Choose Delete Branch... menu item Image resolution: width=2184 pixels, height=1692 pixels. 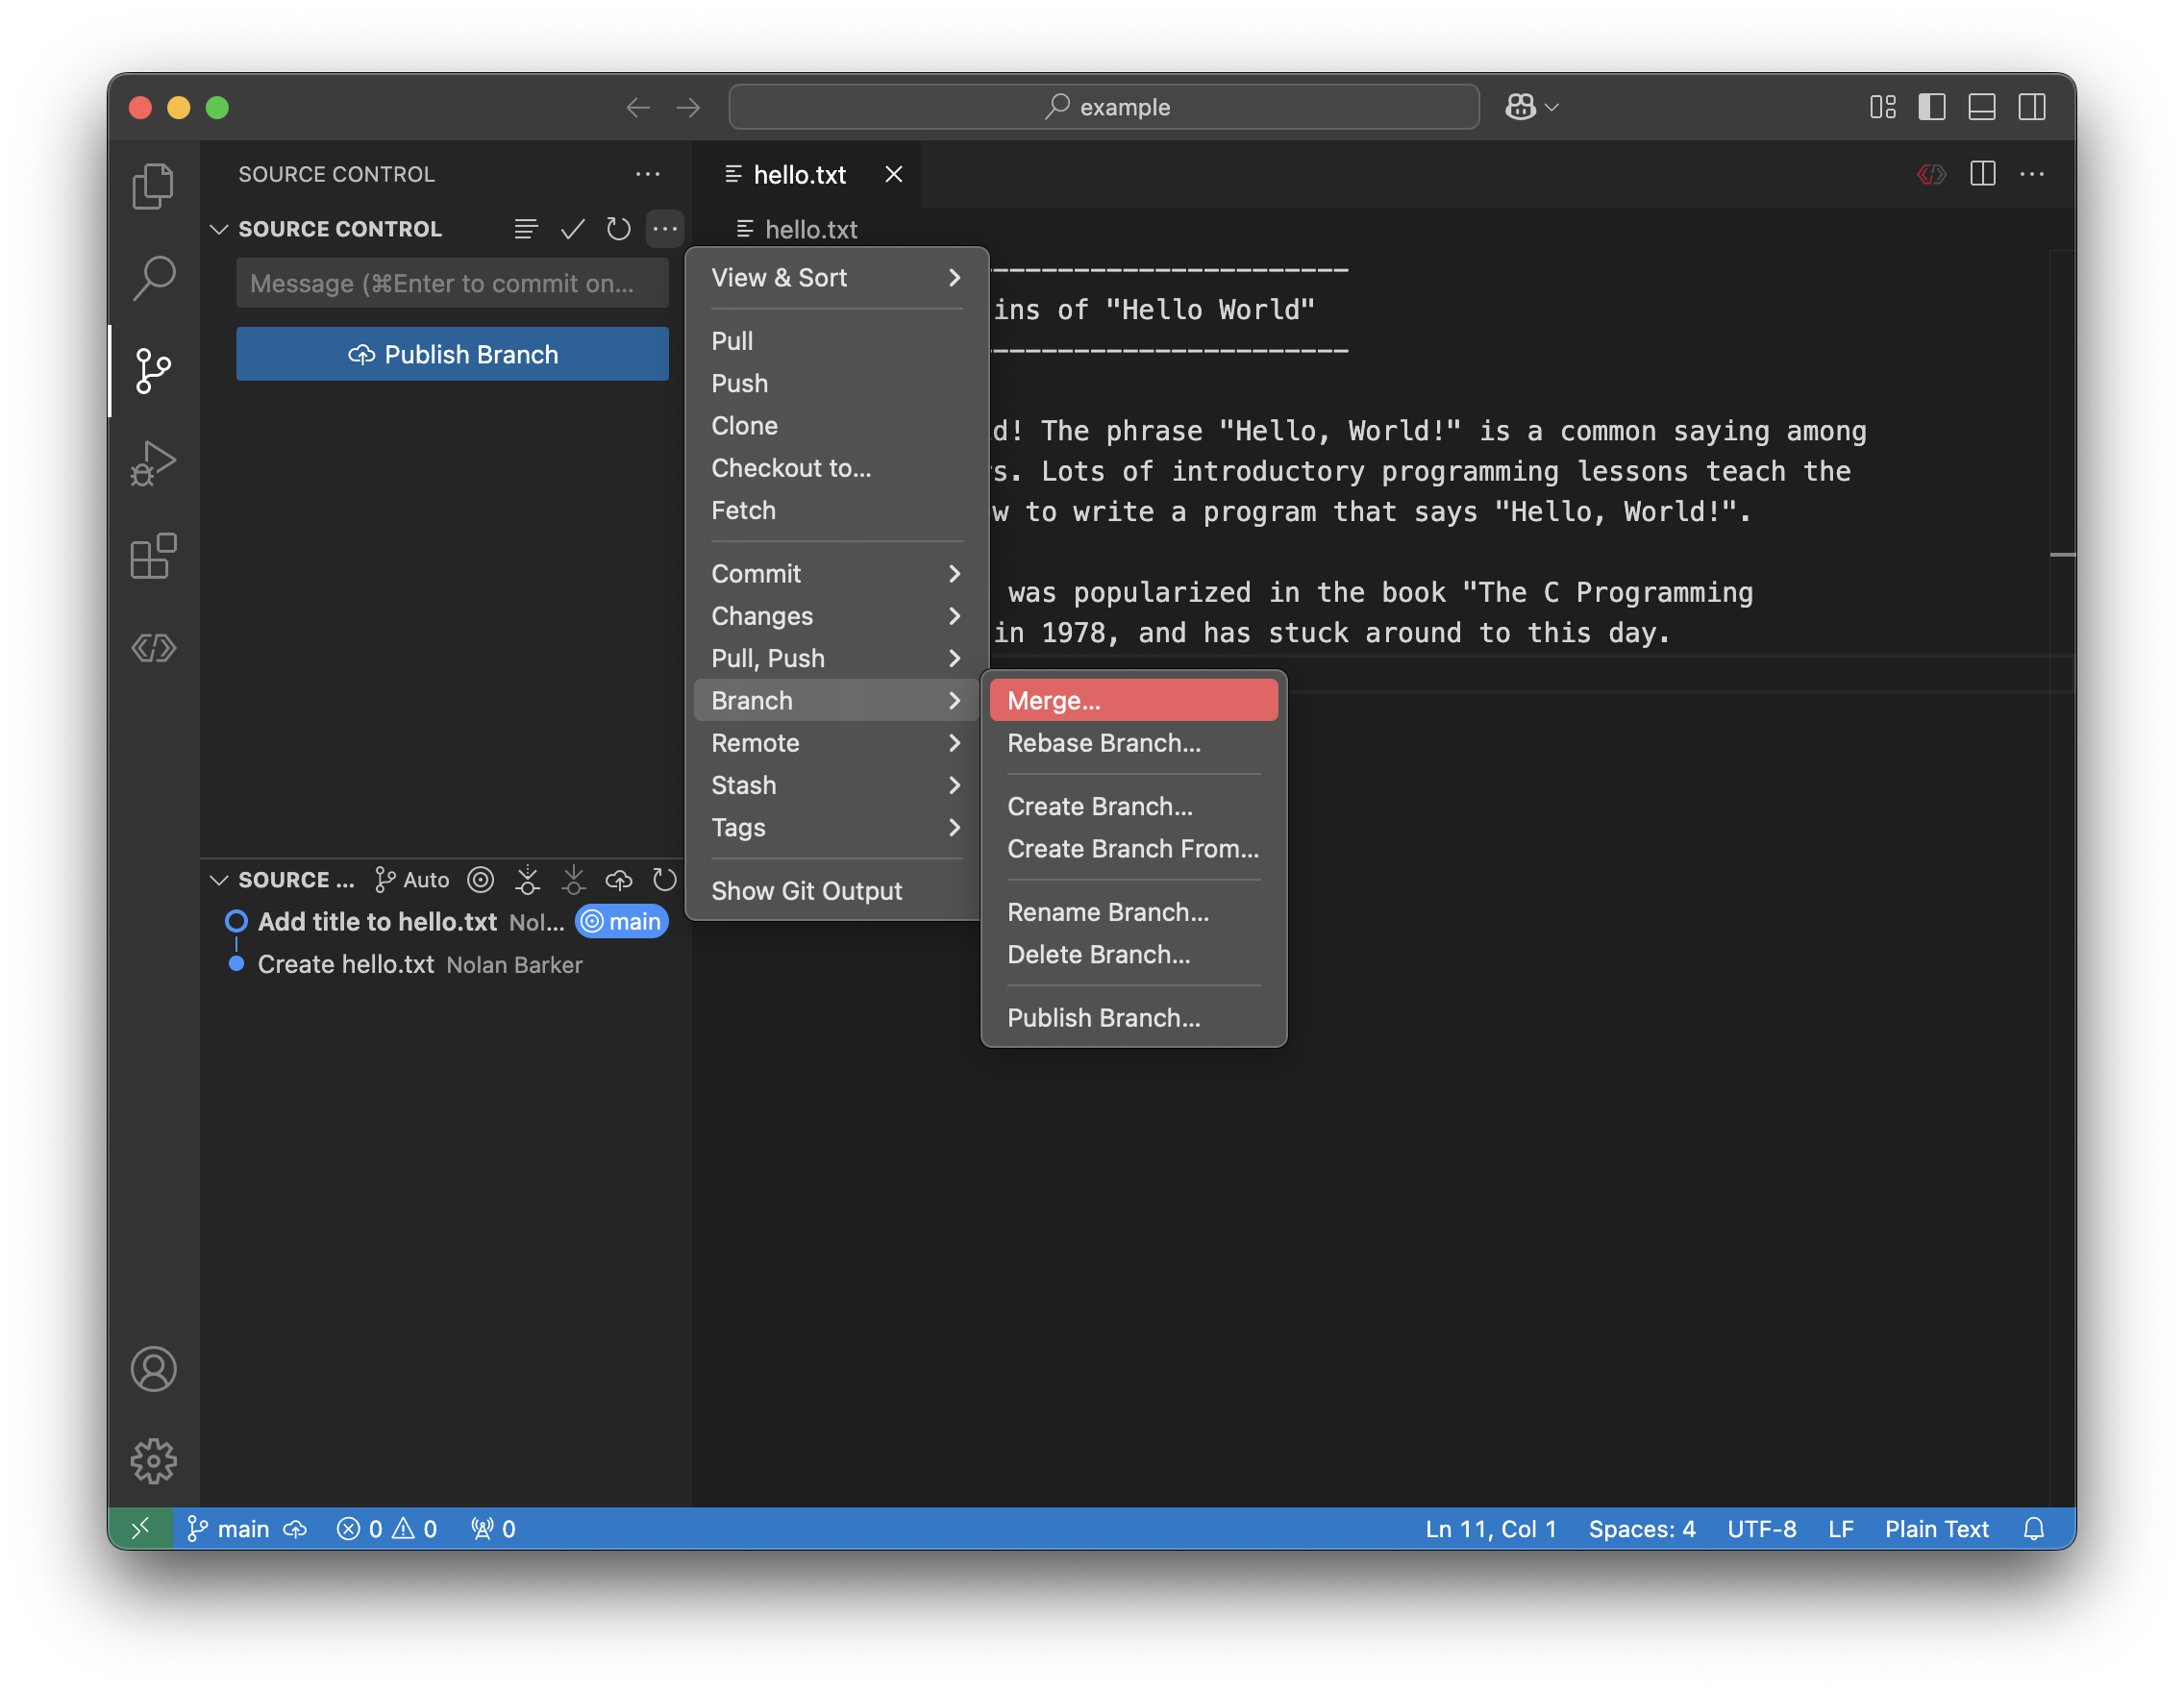[x=1133, y=953]
